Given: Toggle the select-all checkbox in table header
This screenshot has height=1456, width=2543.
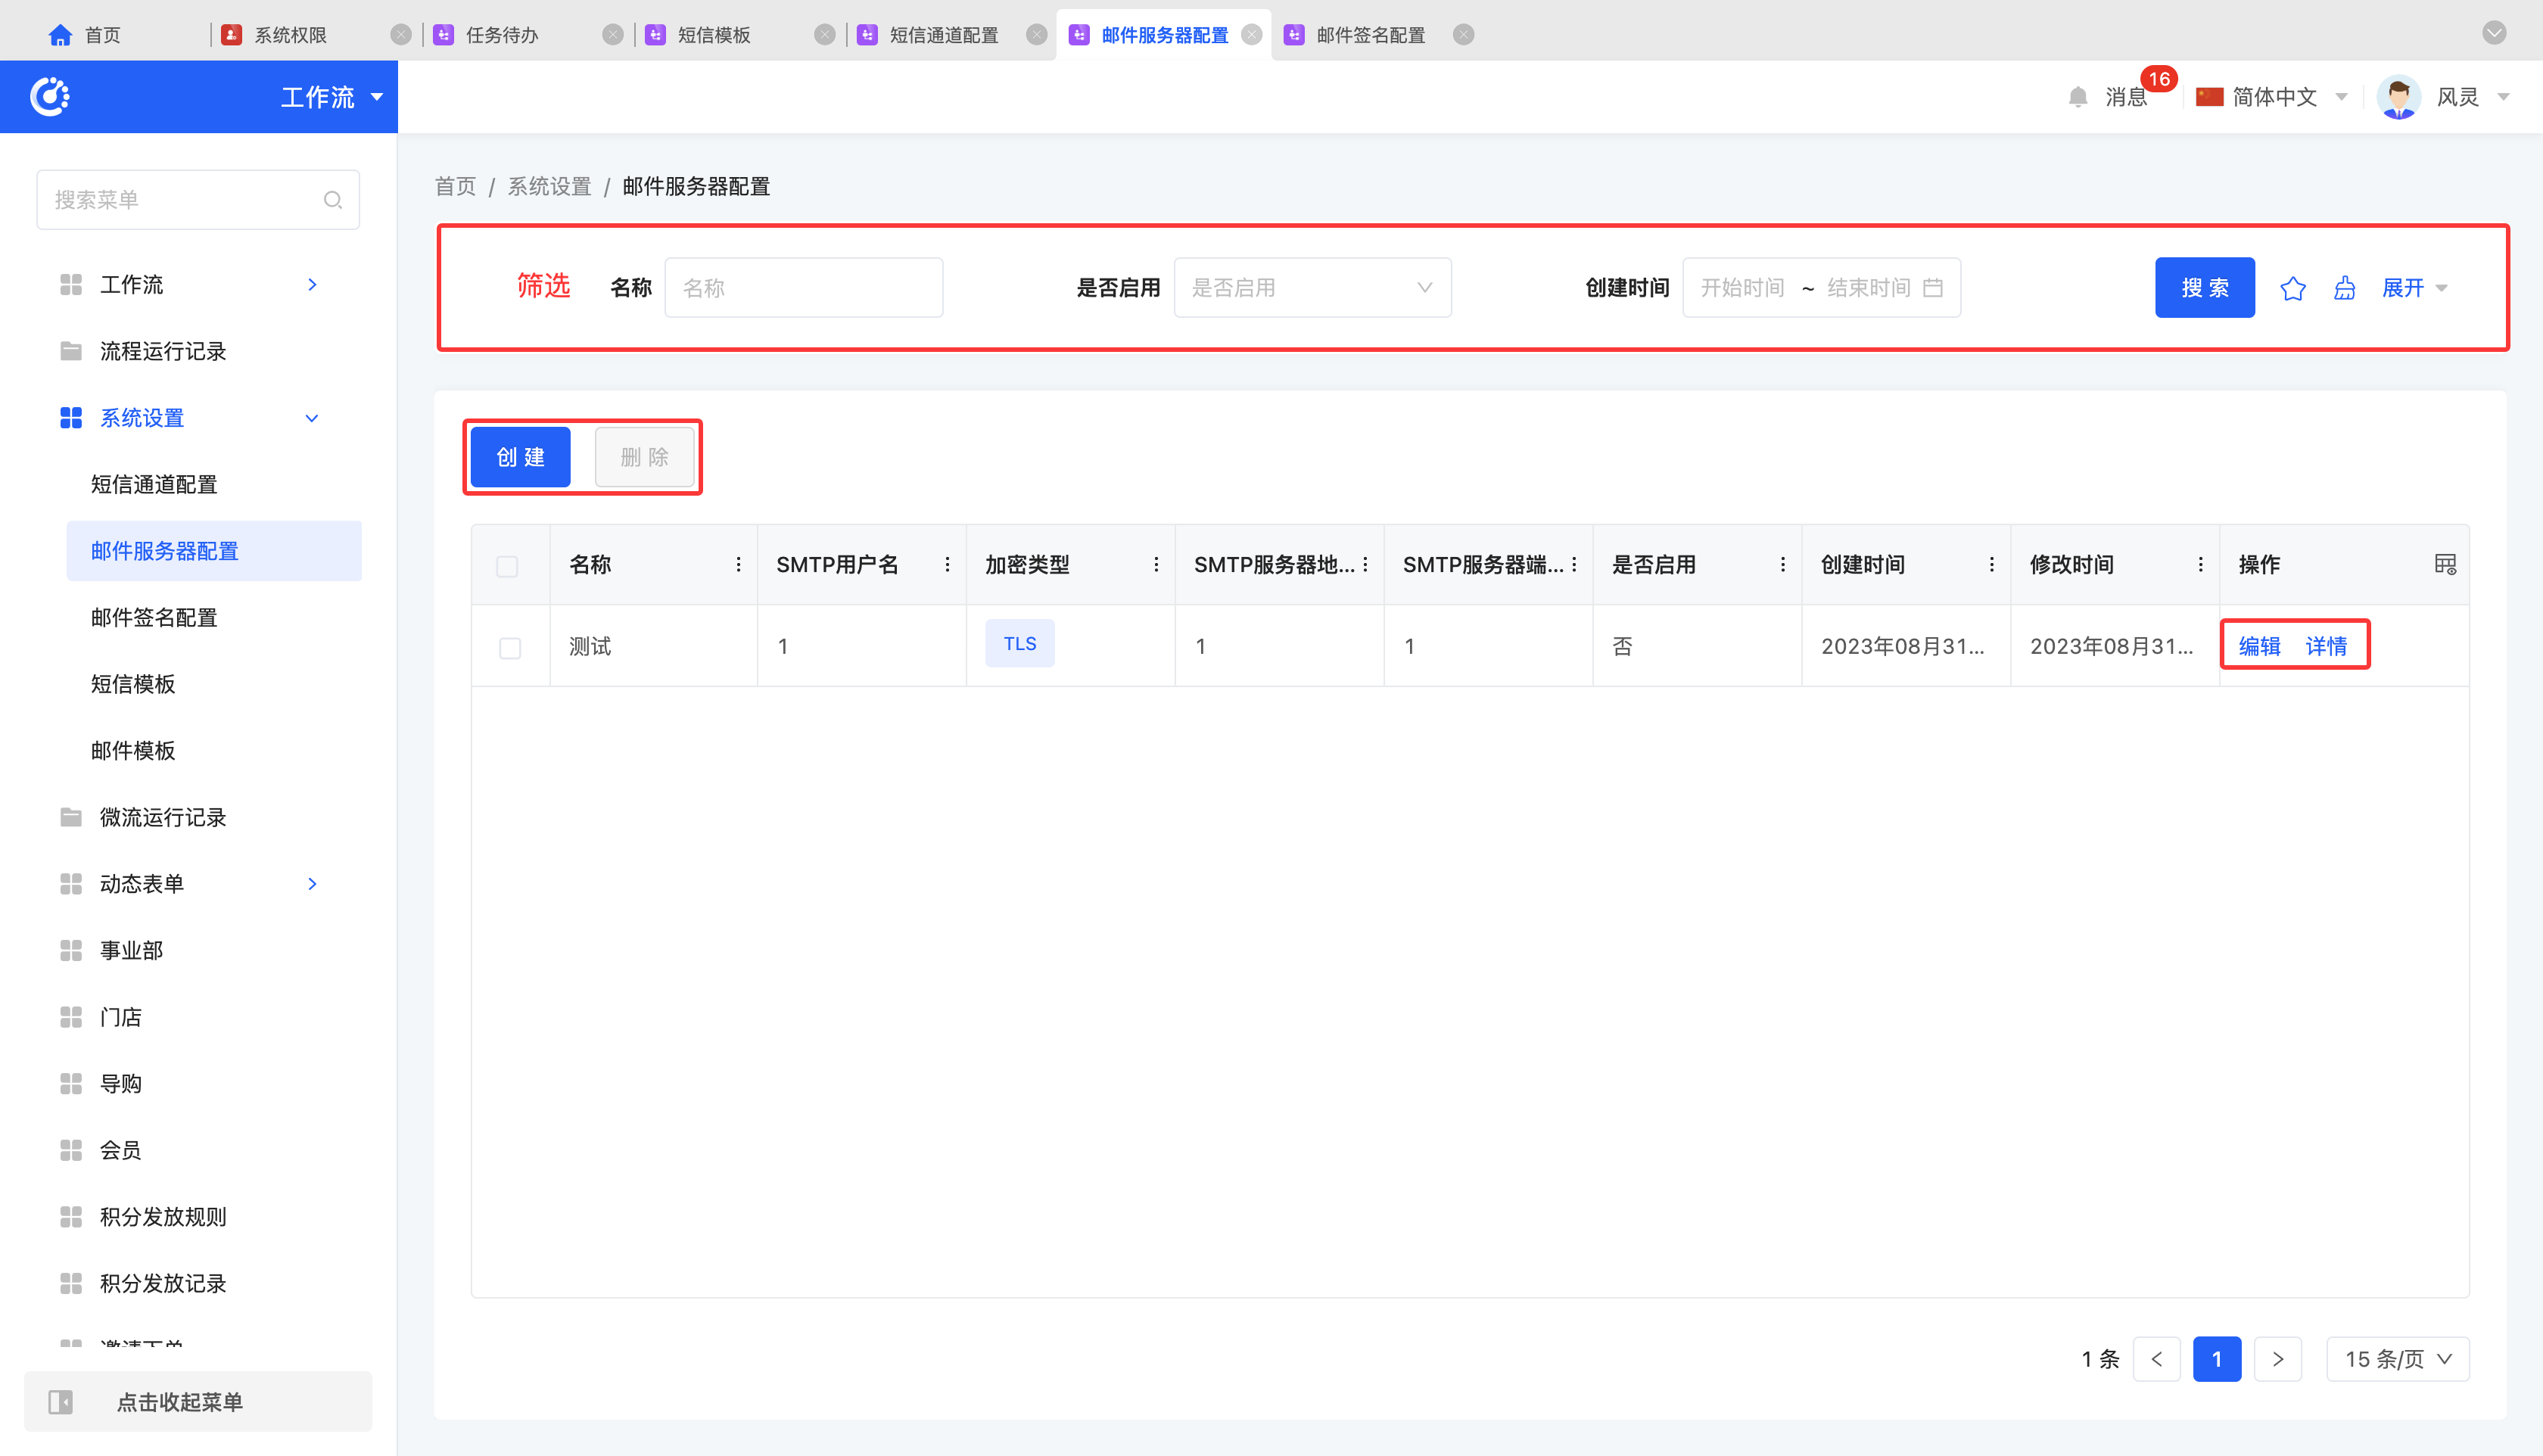Looking at the screenshot, I should (x=507, y=566).
